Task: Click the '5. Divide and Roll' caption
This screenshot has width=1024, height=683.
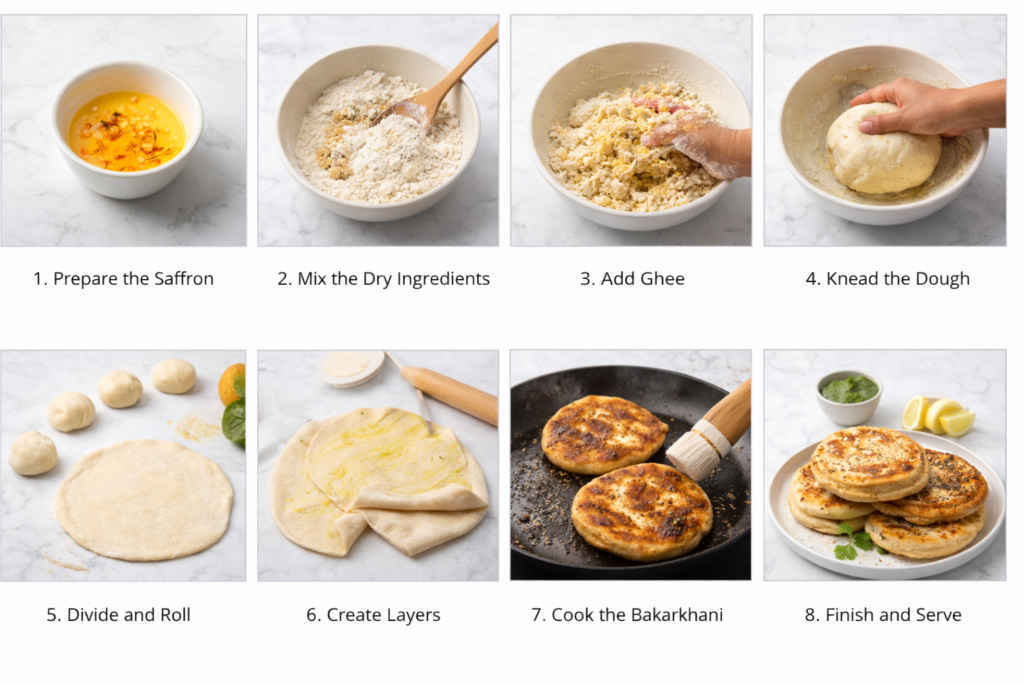Action: click(x=118, y=614)
